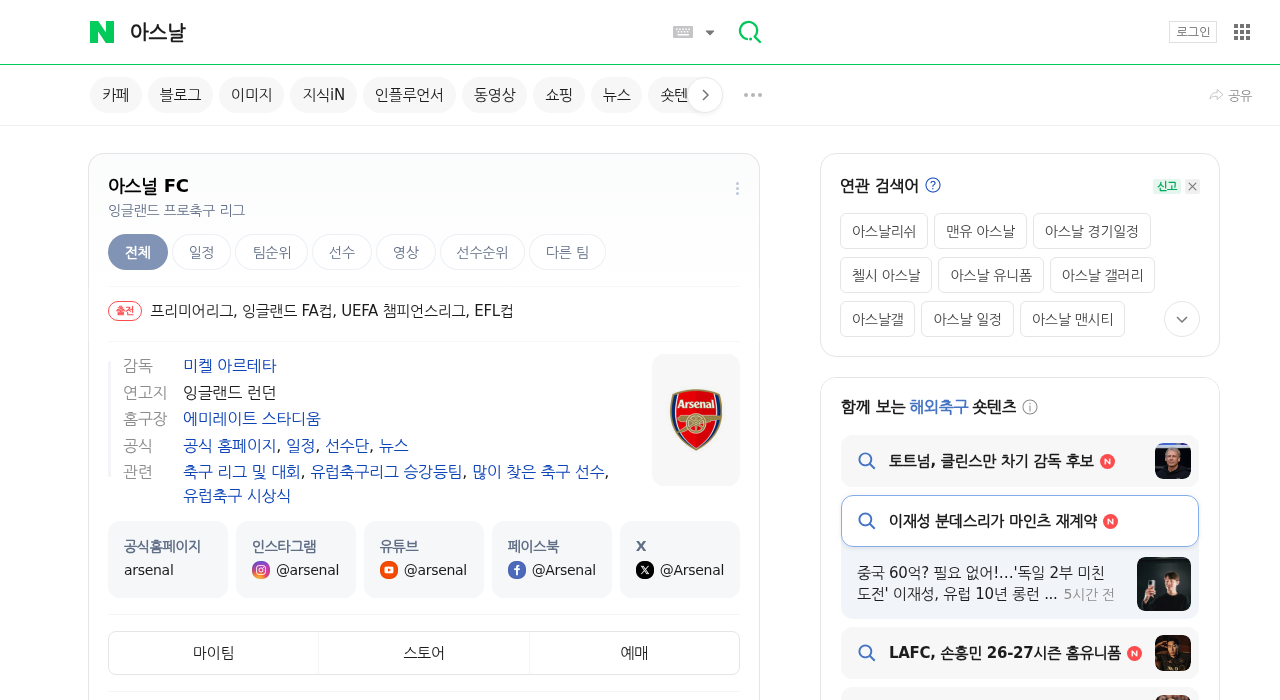Viewport: 1280px width, 700px height.
Task: Click the 마이팀 button
Action: pos(213,652)
